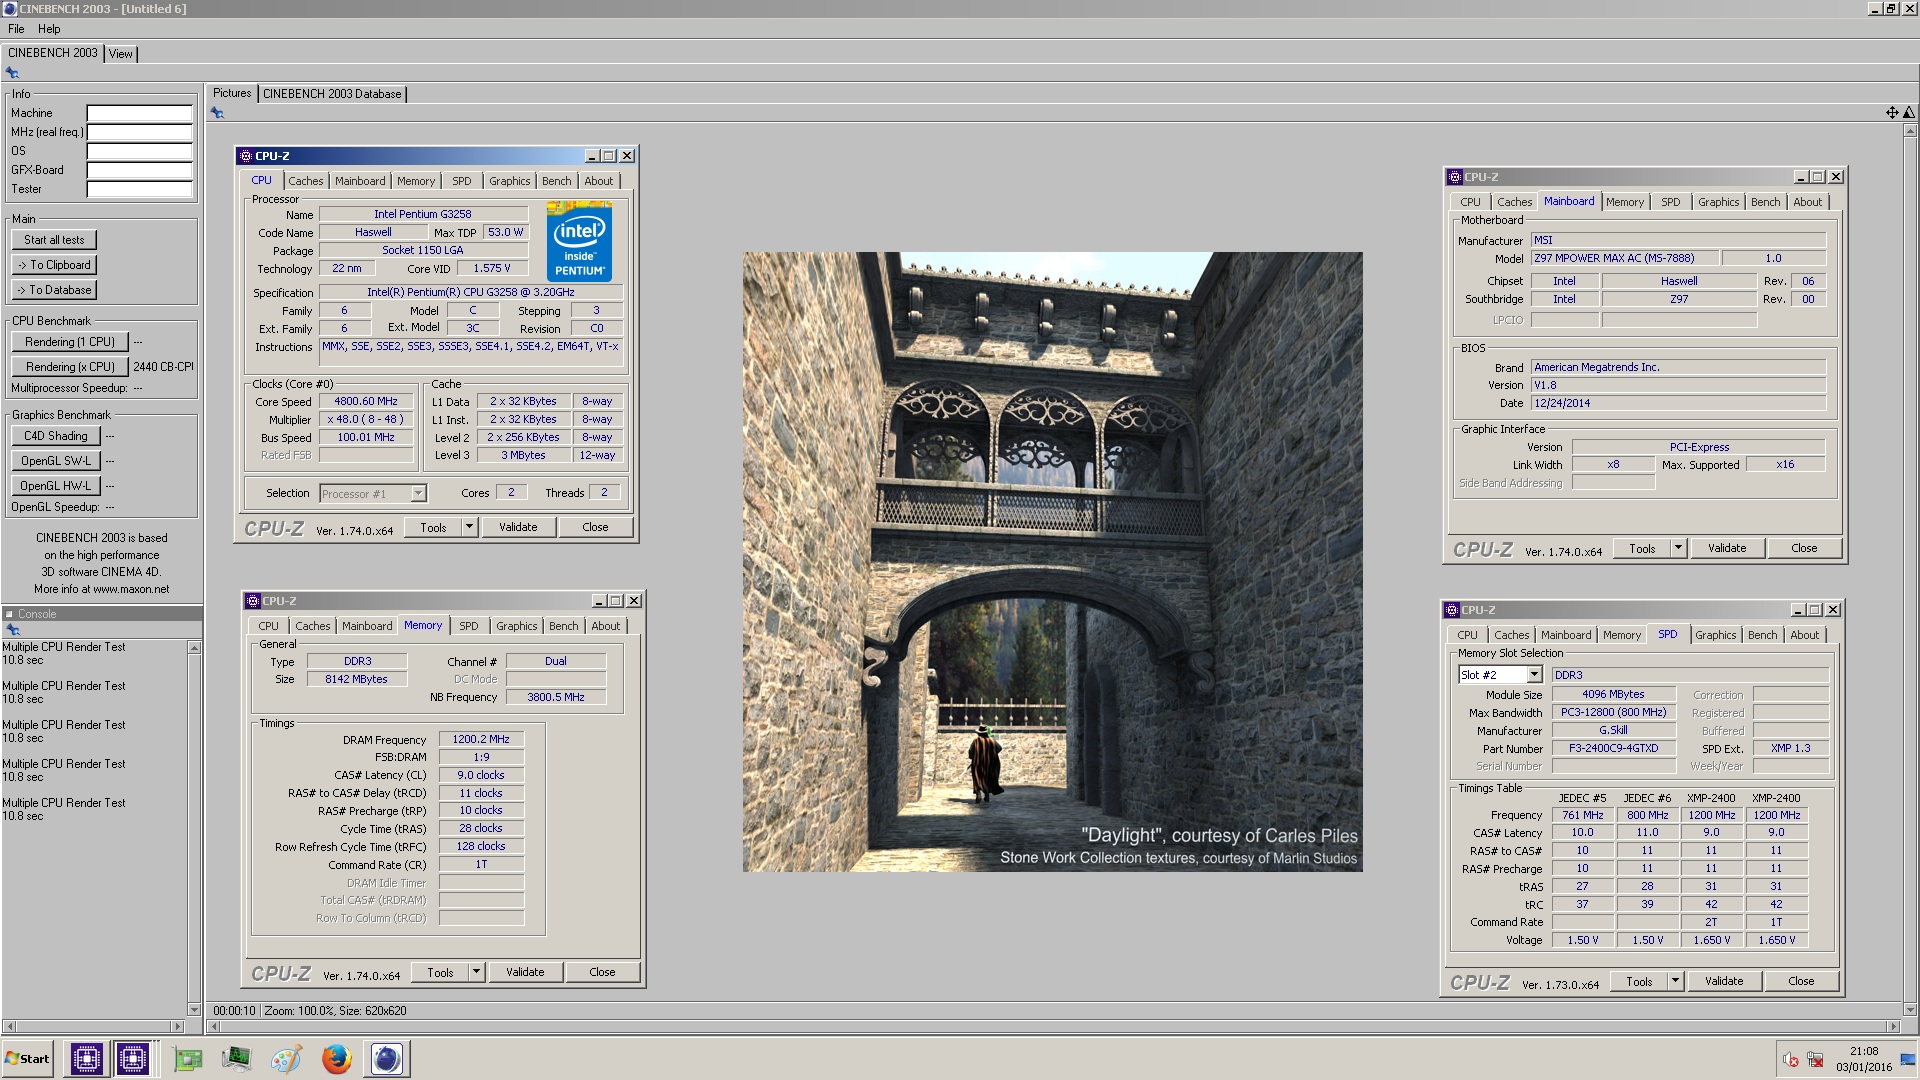The height and width of the screenshot is (1080, 1920).
Task: Click the CINEBENCH 2003 title bar icon
Action: (10, 9)
